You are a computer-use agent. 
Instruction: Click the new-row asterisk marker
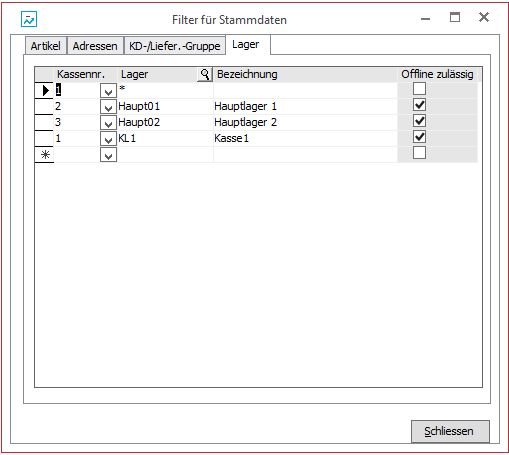pyautogui.click(x=44, y=155)
